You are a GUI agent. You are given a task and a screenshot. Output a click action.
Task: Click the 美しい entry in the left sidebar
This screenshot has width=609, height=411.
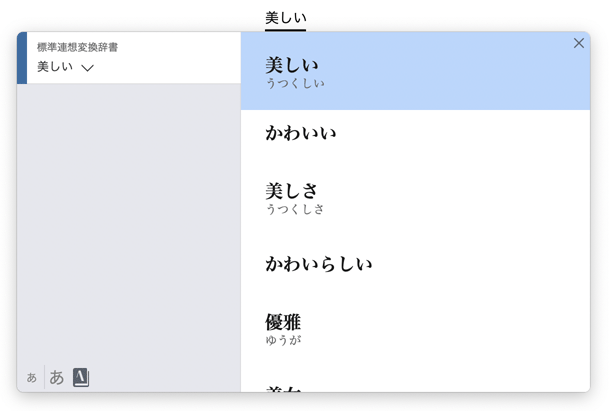(55, 67)
